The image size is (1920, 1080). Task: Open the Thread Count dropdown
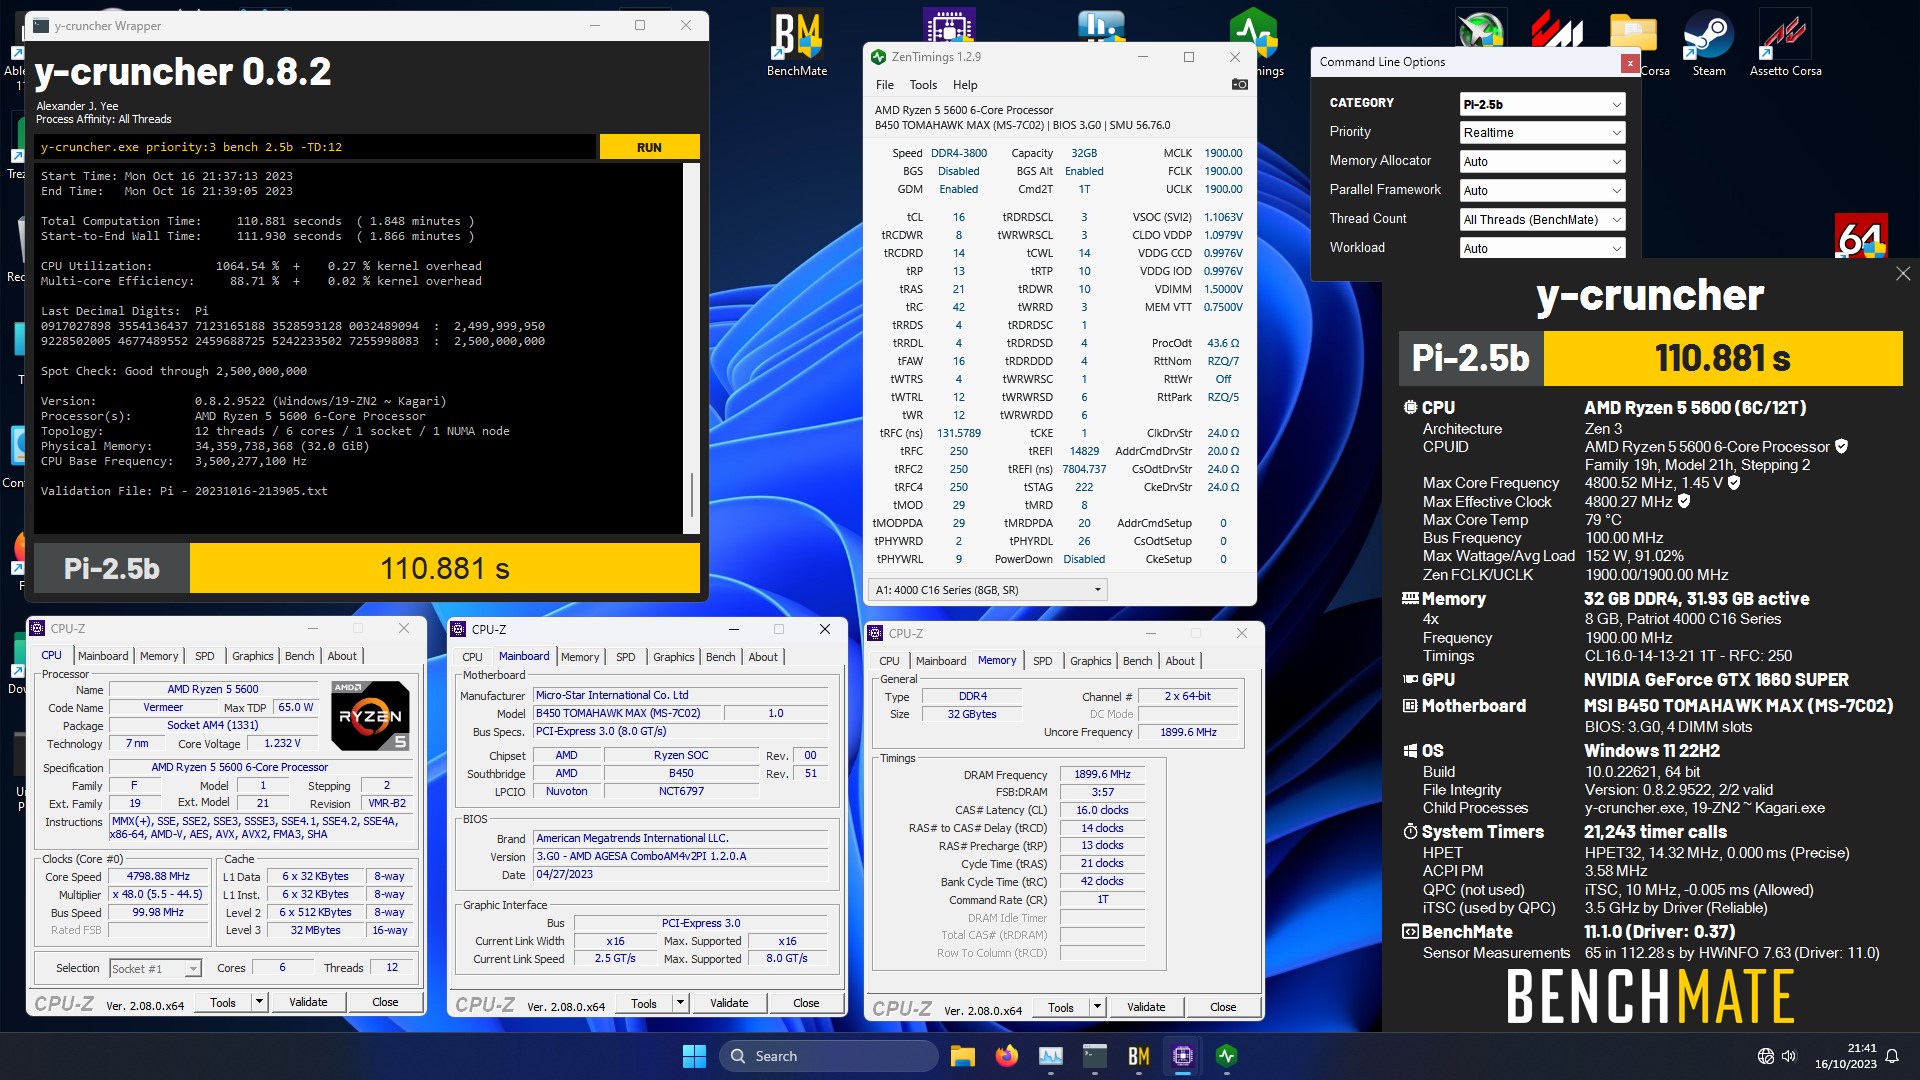click(x=1542, y=220)
